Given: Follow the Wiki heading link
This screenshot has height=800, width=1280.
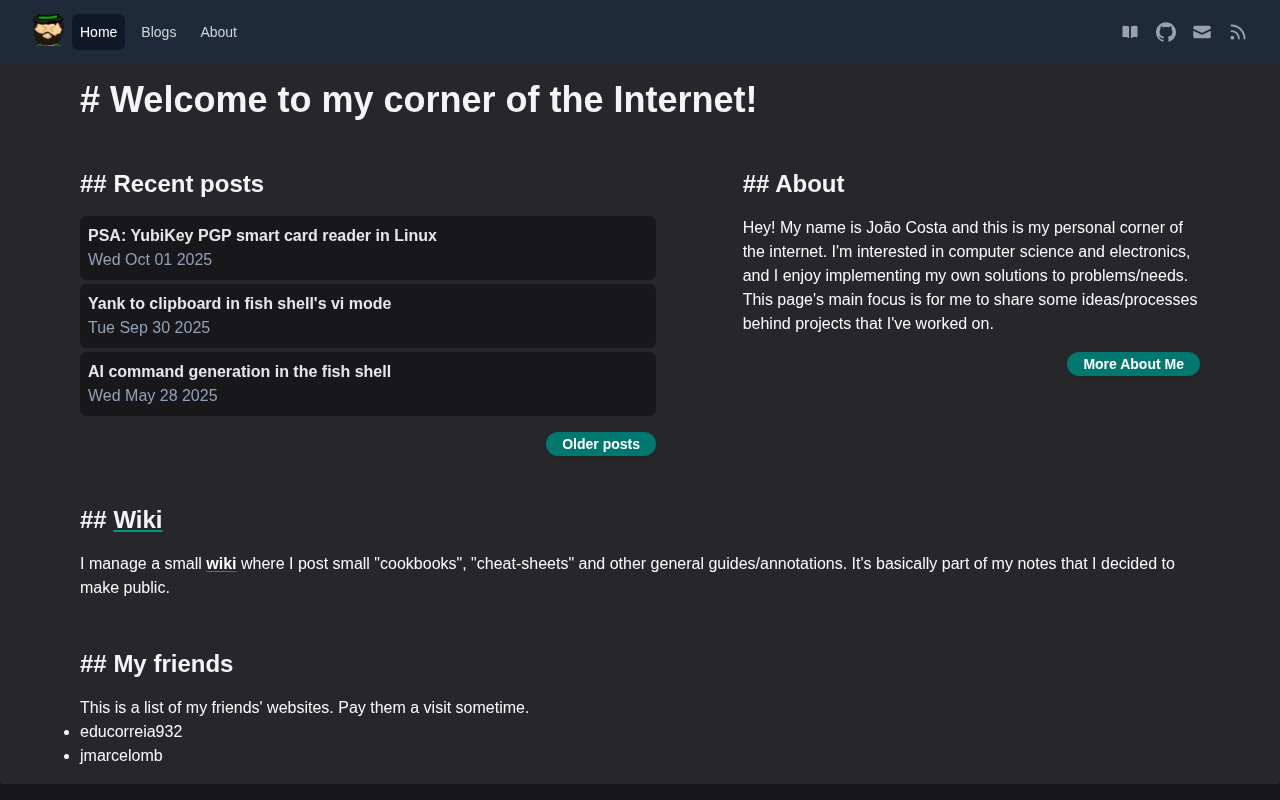Looking at the screenshot, I should tap(137, 520).
